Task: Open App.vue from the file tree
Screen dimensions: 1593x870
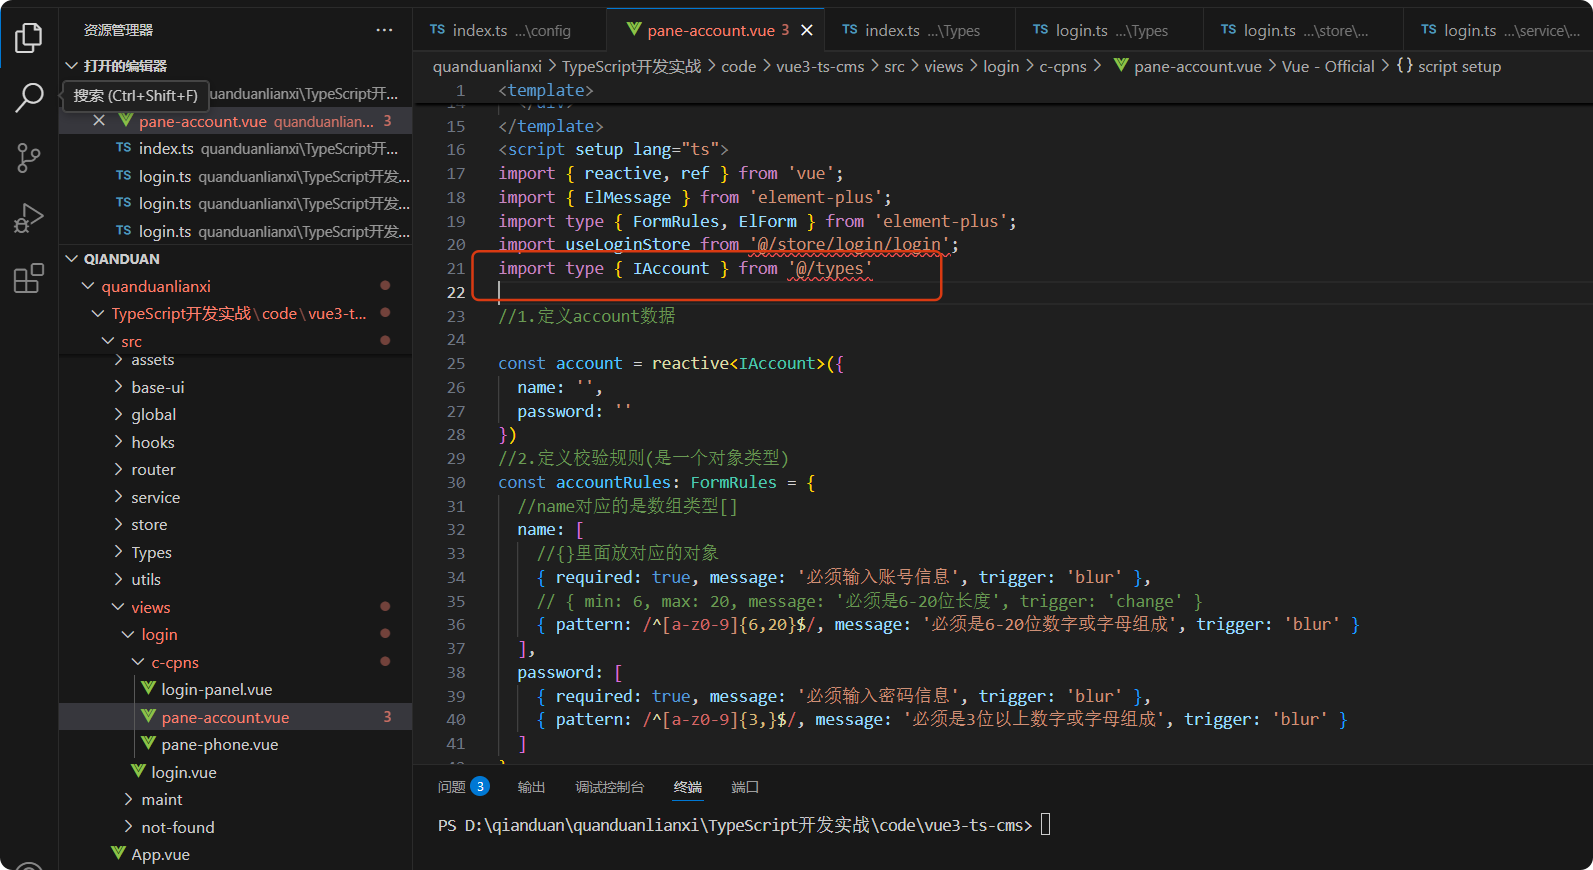Action: click(x=160, y=854)
